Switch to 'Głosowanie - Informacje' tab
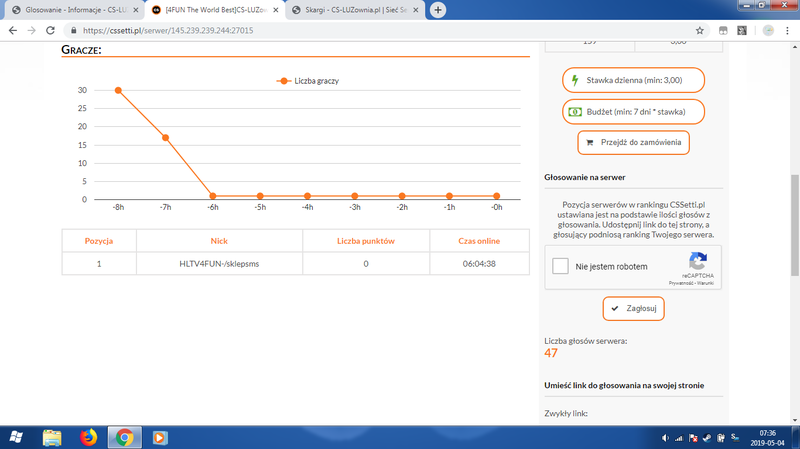 (x=70, y=10)
